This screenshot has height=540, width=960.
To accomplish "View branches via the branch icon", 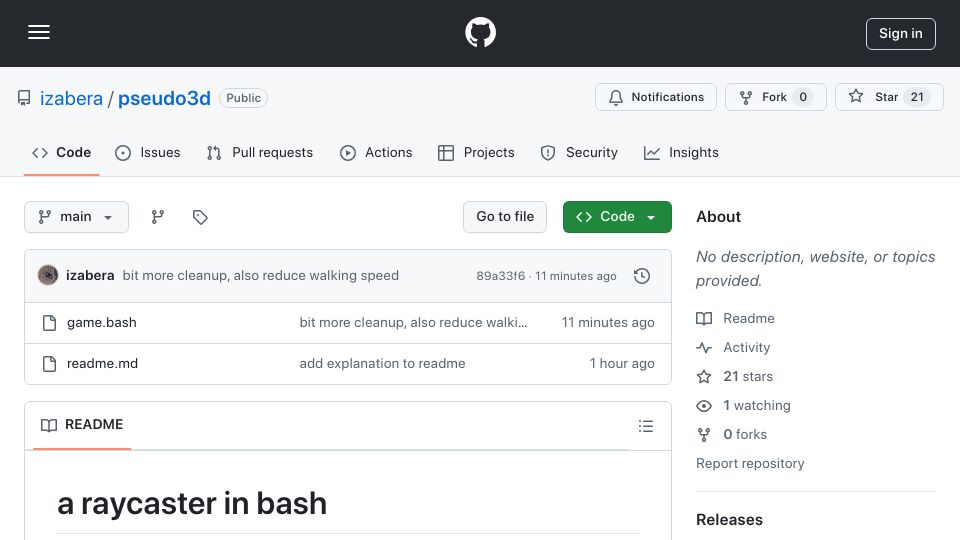I will (x=158, y=217).
